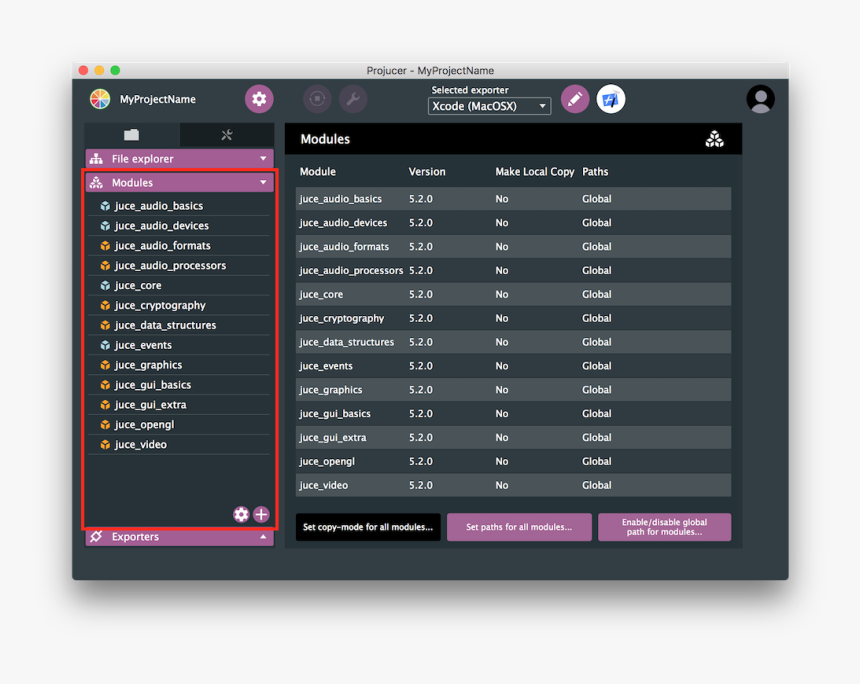Switch to the tools tab
Image resolution: width=860 pixels, height=684 pixels.
[x=226, y=134]
